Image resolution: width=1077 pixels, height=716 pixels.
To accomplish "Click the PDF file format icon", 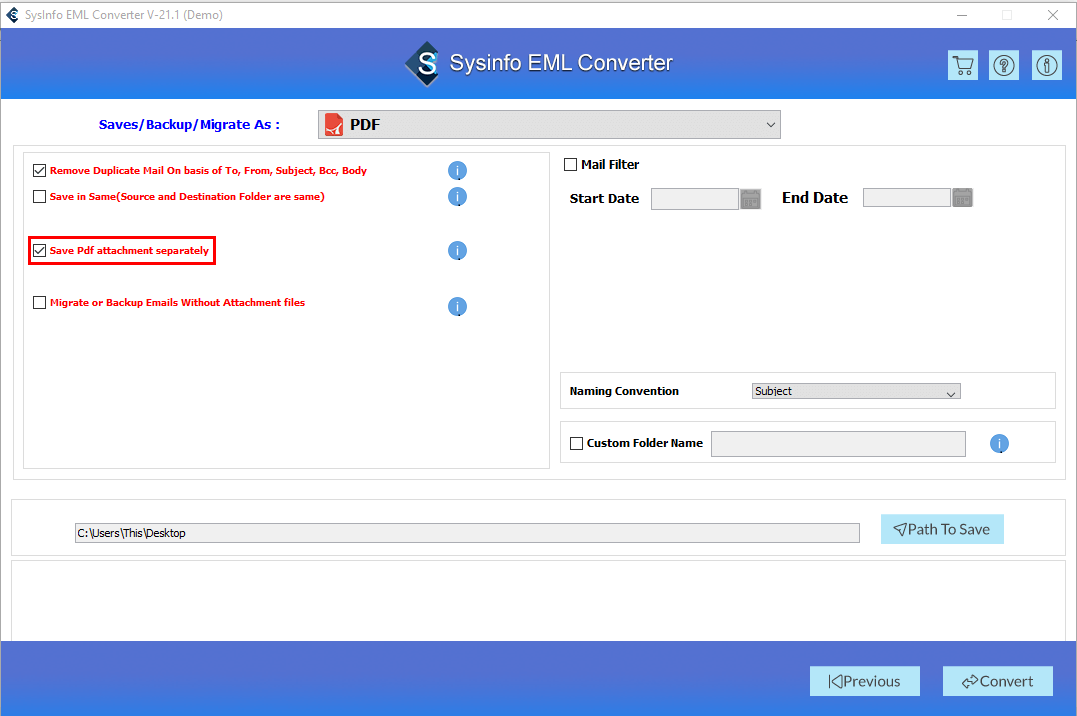I will (x=334, y=124).
